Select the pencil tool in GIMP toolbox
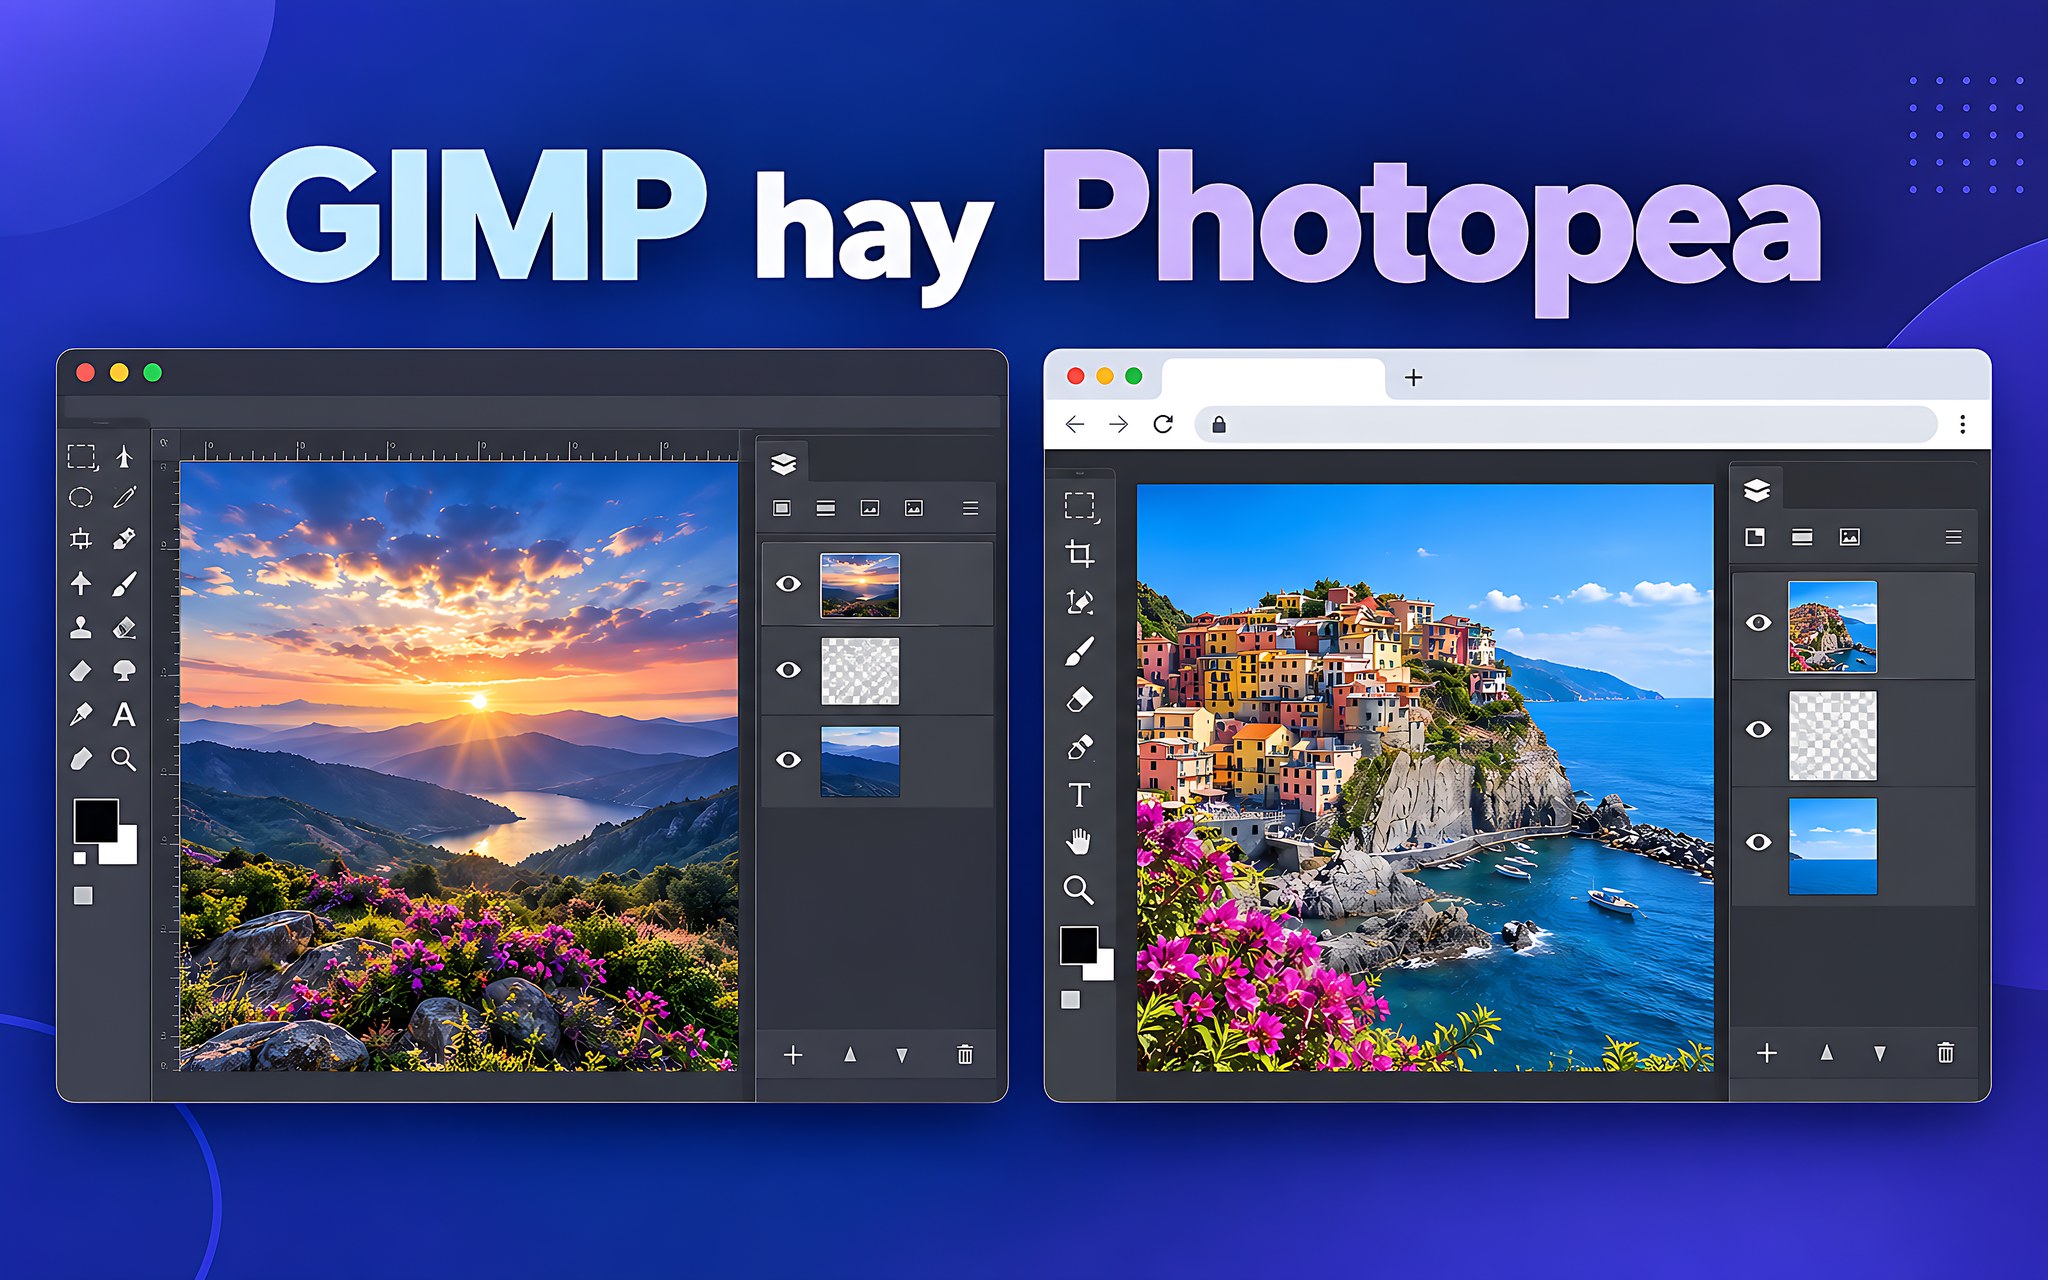Screen dimensions: 2048x1280 124,497
